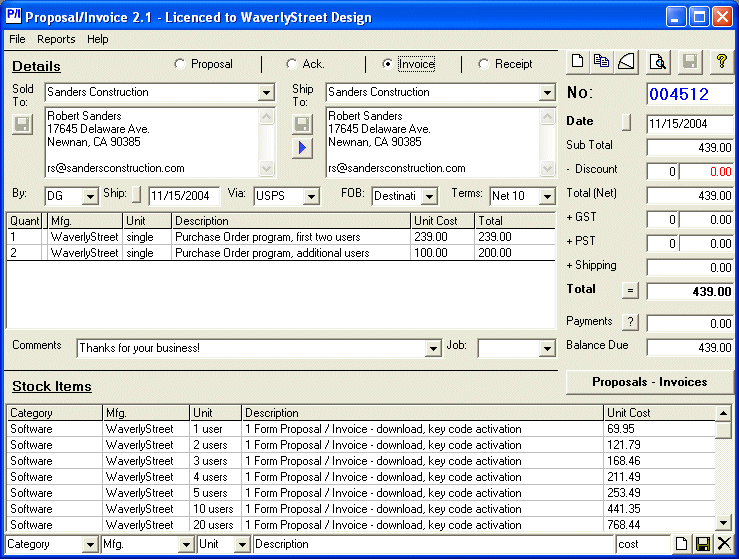Open the Reports menu

[56, 39]
